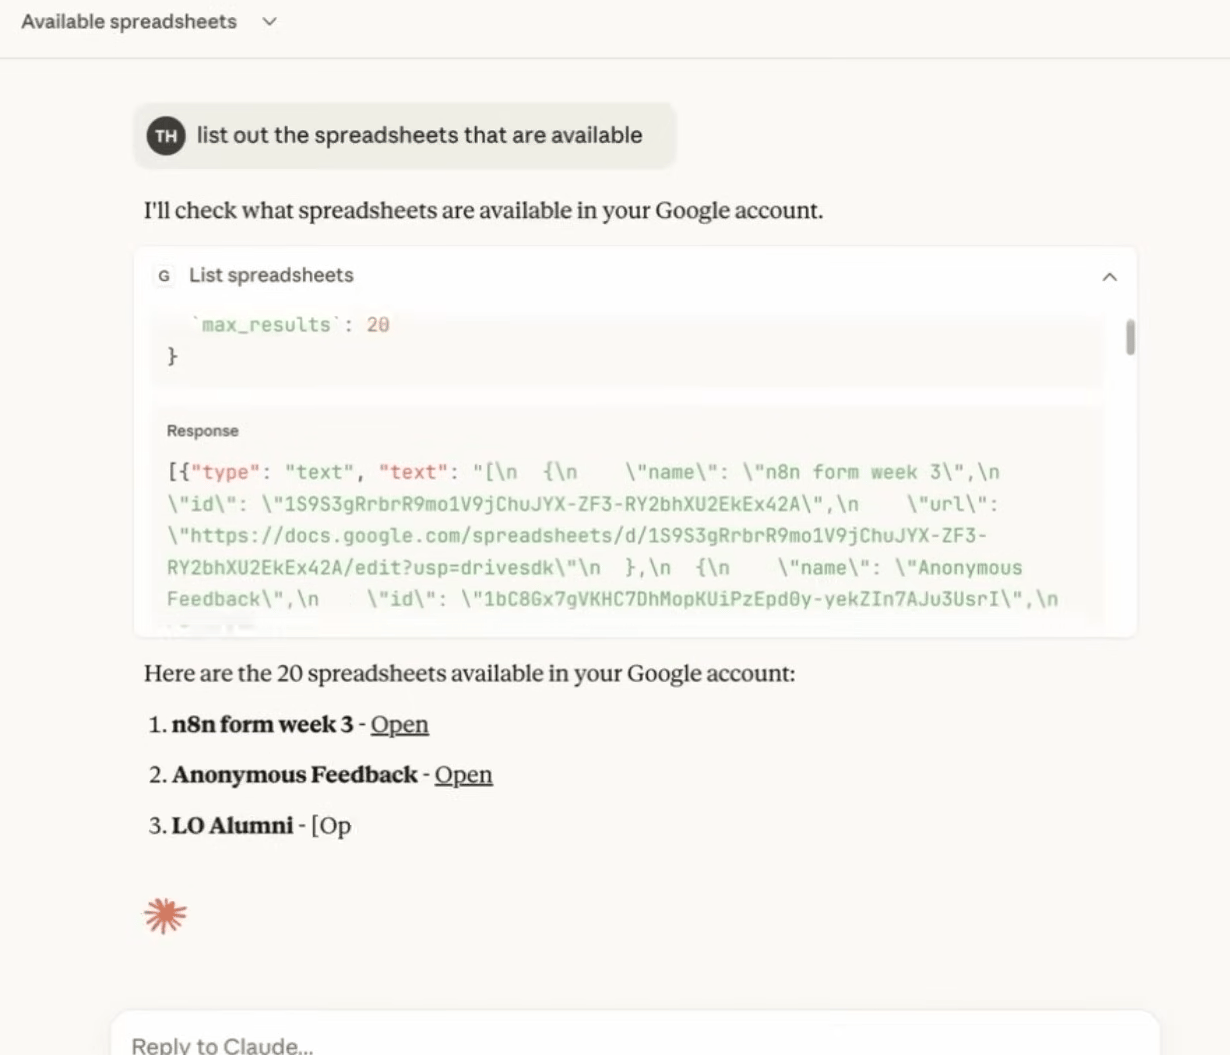Open the Available spreadsheets chat title menu
Viewport: 1230px width, 1055px height.
coord(129,22)
